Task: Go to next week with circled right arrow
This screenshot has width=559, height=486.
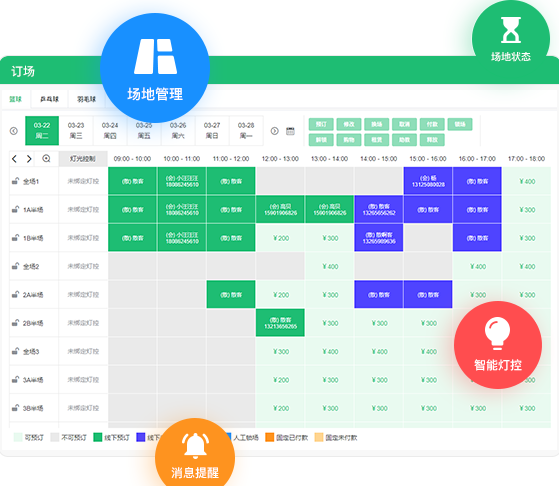Action: 275,131
